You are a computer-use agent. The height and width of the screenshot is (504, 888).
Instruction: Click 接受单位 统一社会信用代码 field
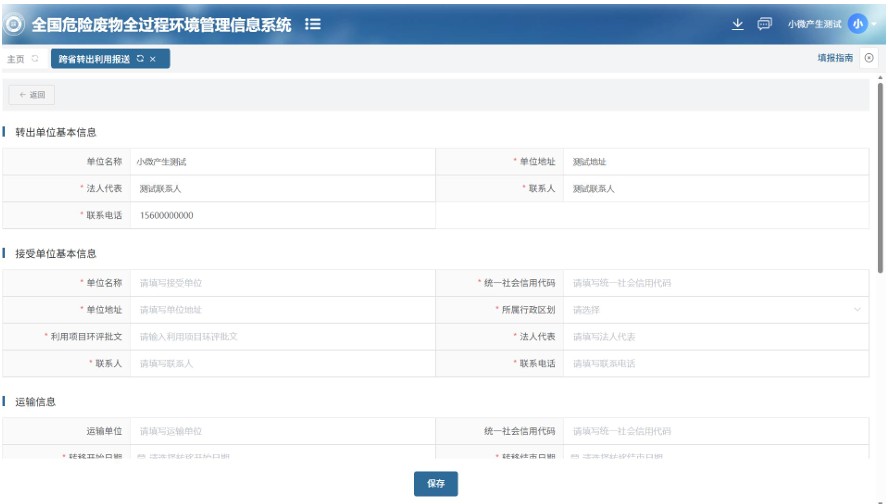716,283
